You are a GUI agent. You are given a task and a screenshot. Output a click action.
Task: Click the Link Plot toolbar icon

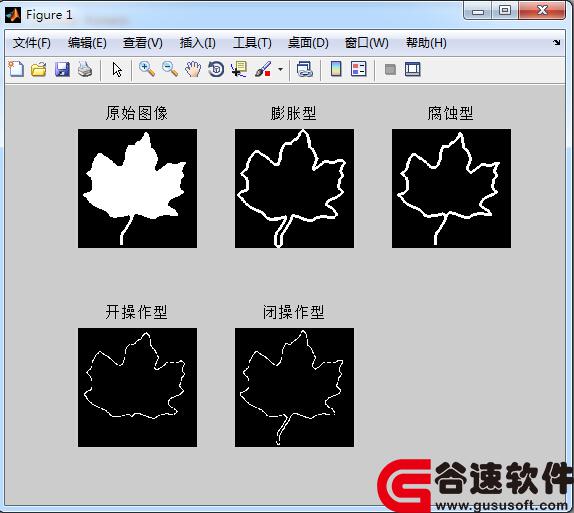[305, 69]
